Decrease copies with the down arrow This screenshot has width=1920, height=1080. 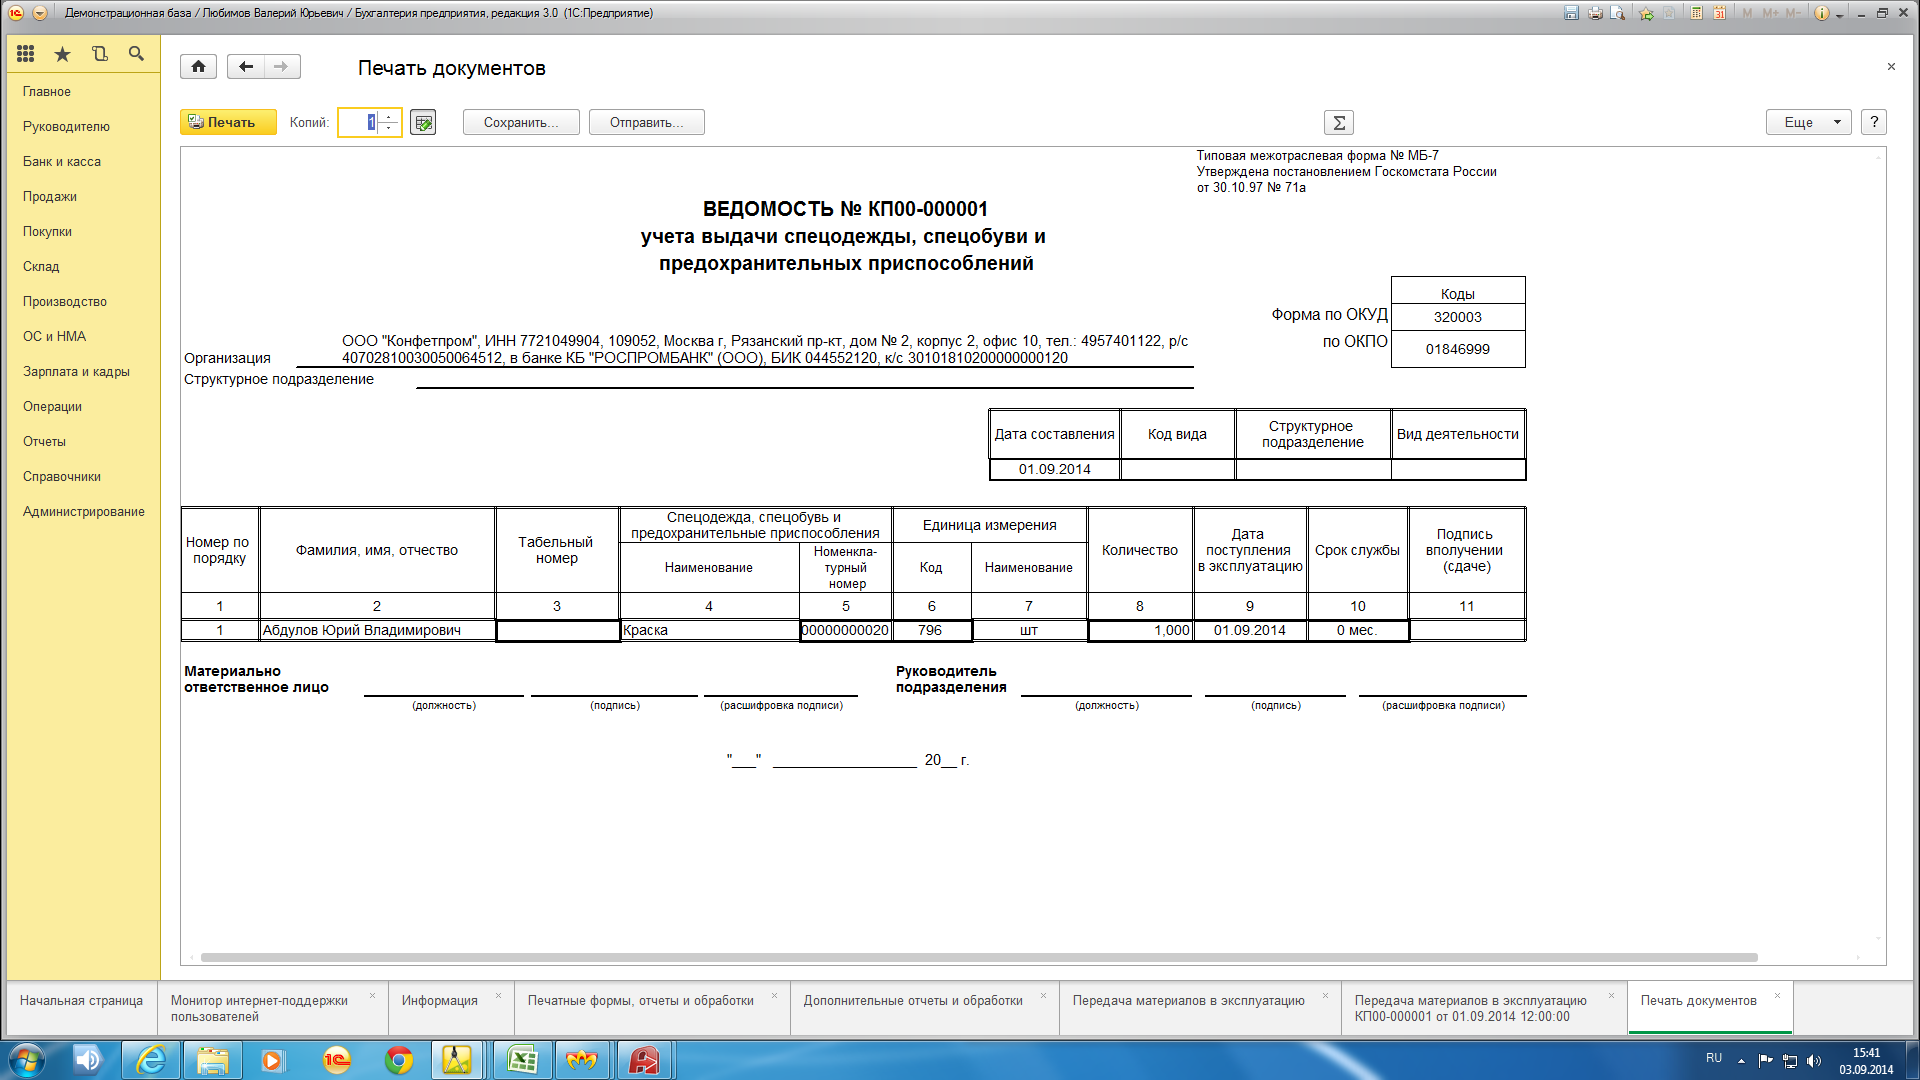(389, 128)
